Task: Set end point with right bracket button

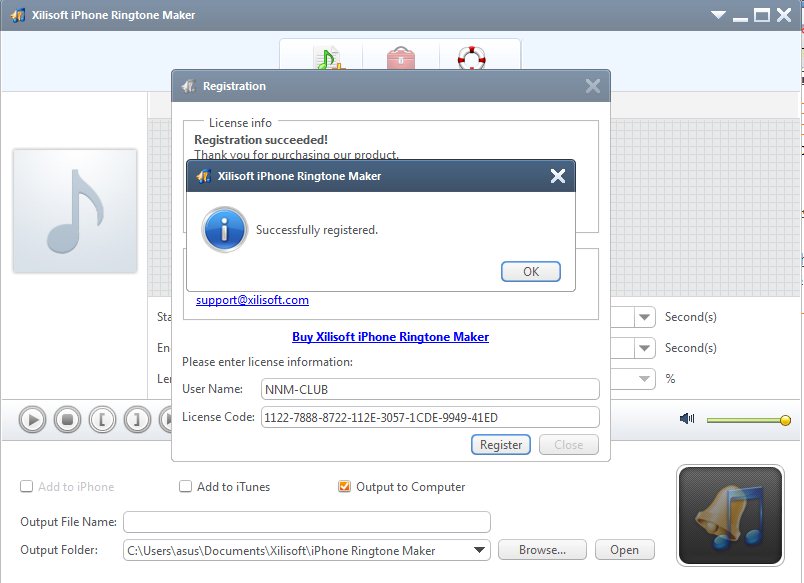Action: coord(137,420)
